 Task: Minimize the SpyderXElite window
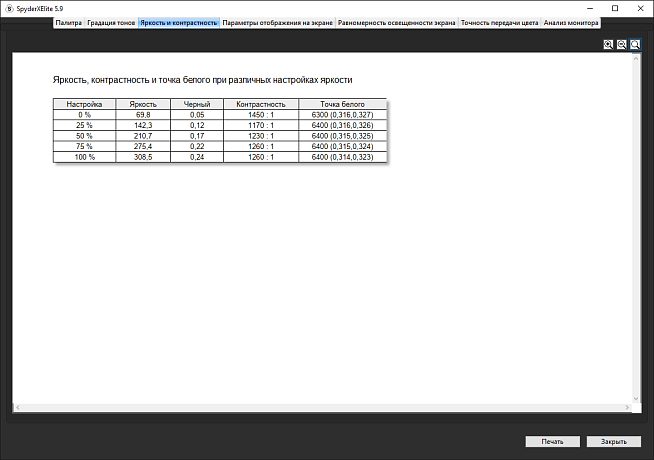[587, 7]
